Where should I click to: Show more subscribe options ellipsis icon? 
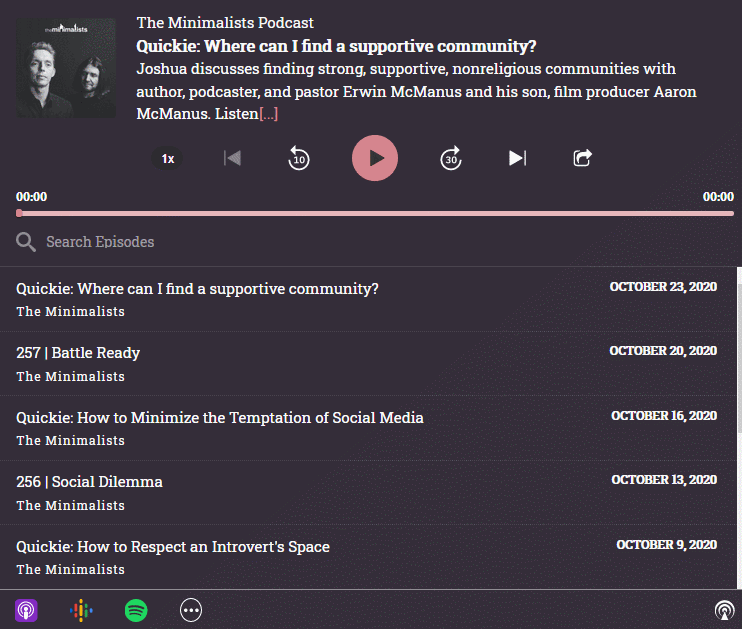pyautogui.click(x=191, y=611)
